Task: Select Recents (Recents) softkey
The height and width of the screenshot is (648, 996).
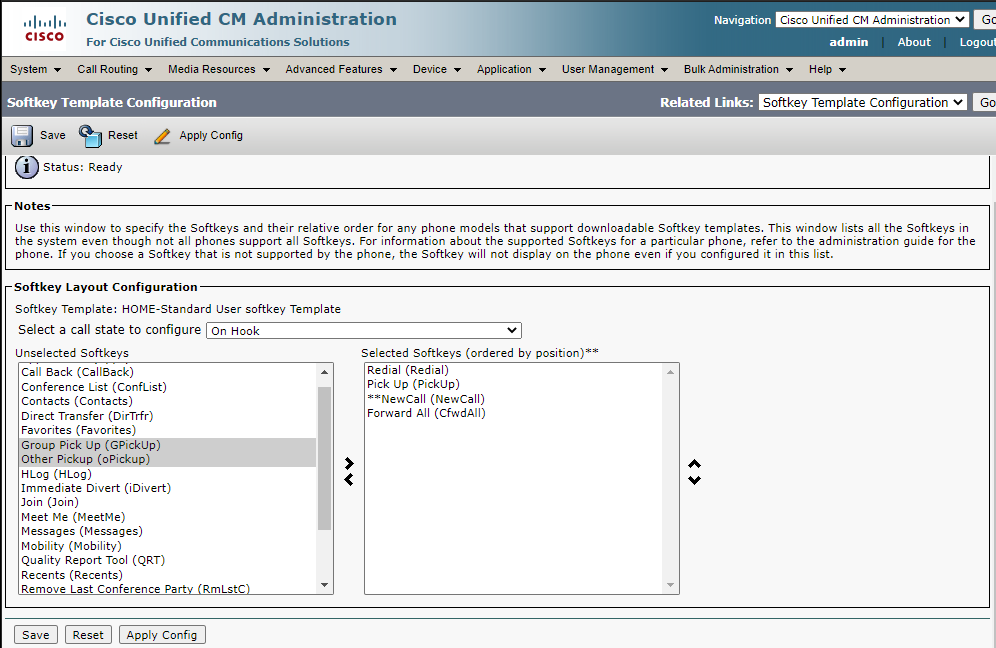Action: (168, 575)
